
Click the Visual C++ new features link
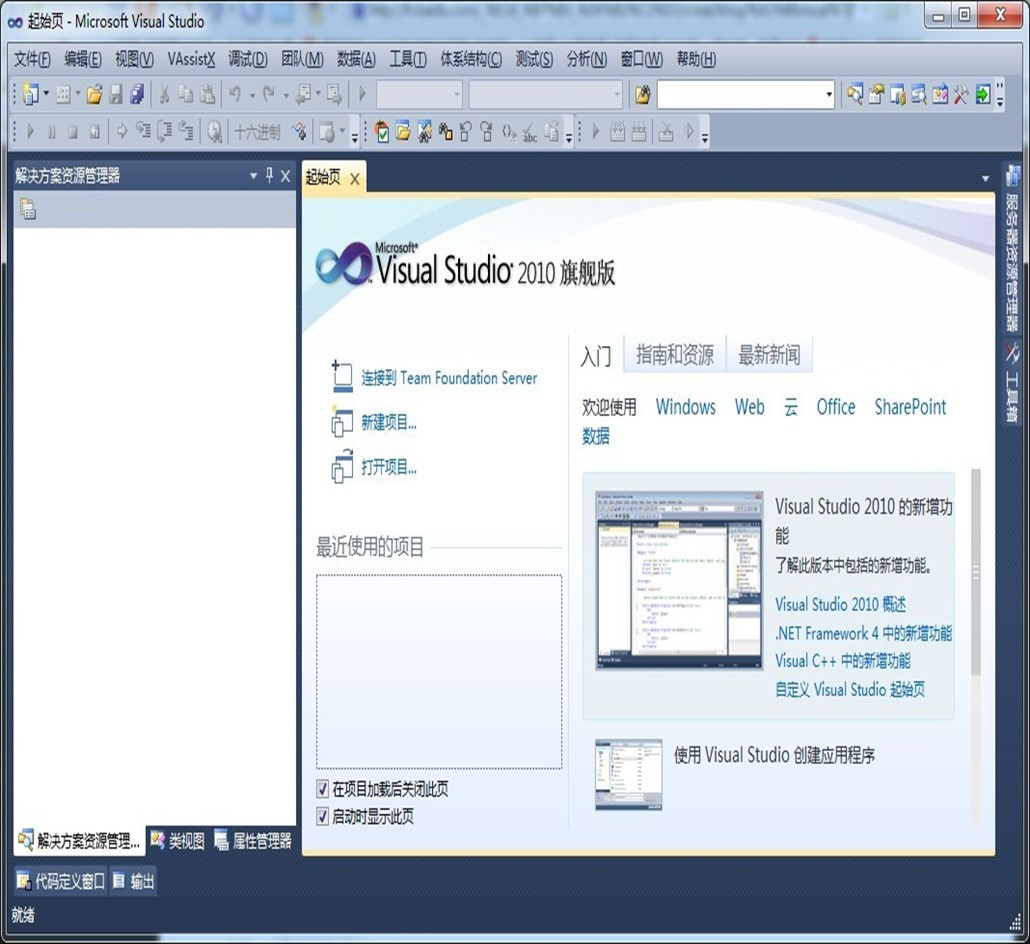point(843,660)
